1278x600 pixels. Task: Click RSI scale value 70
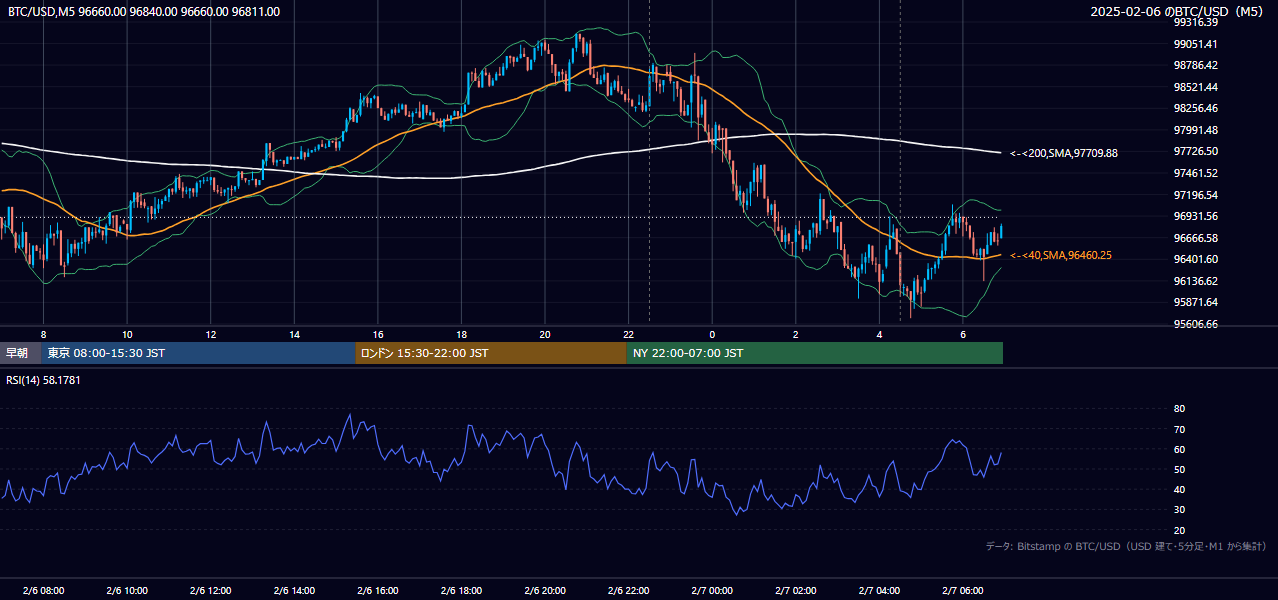tap(1179, 429)
